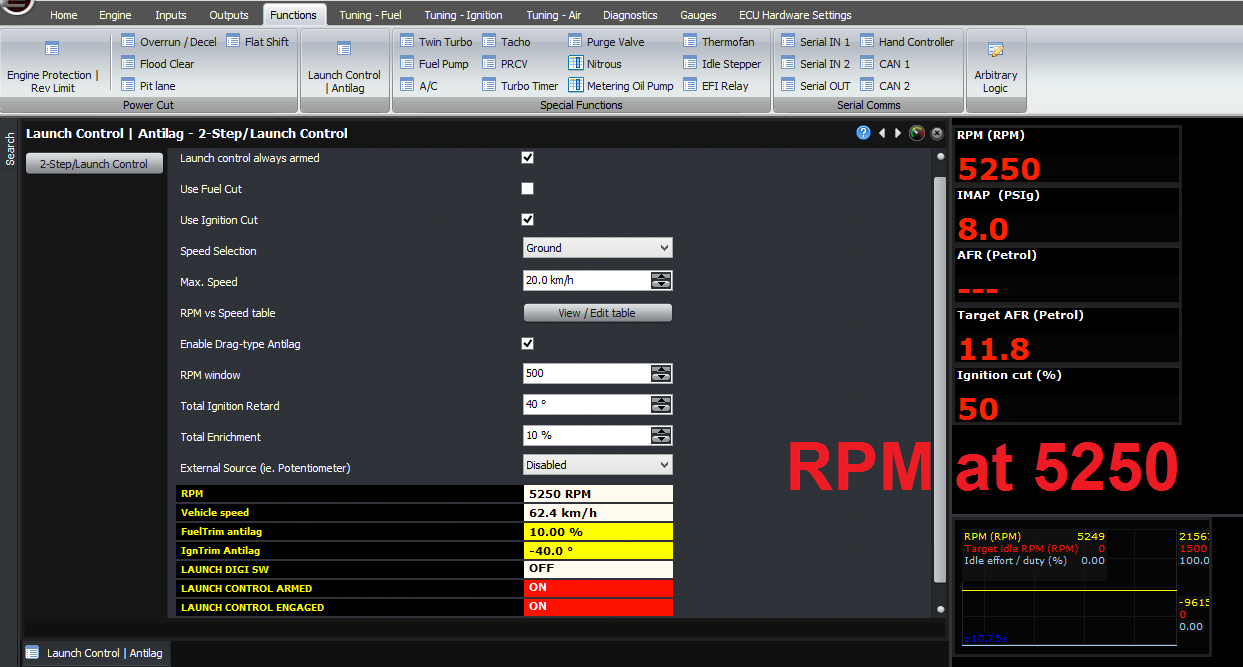The height and width of the screenshot is (667, 1243).
Task: Switch to Tuning - Fuel tab
Action: coord(370,15)
